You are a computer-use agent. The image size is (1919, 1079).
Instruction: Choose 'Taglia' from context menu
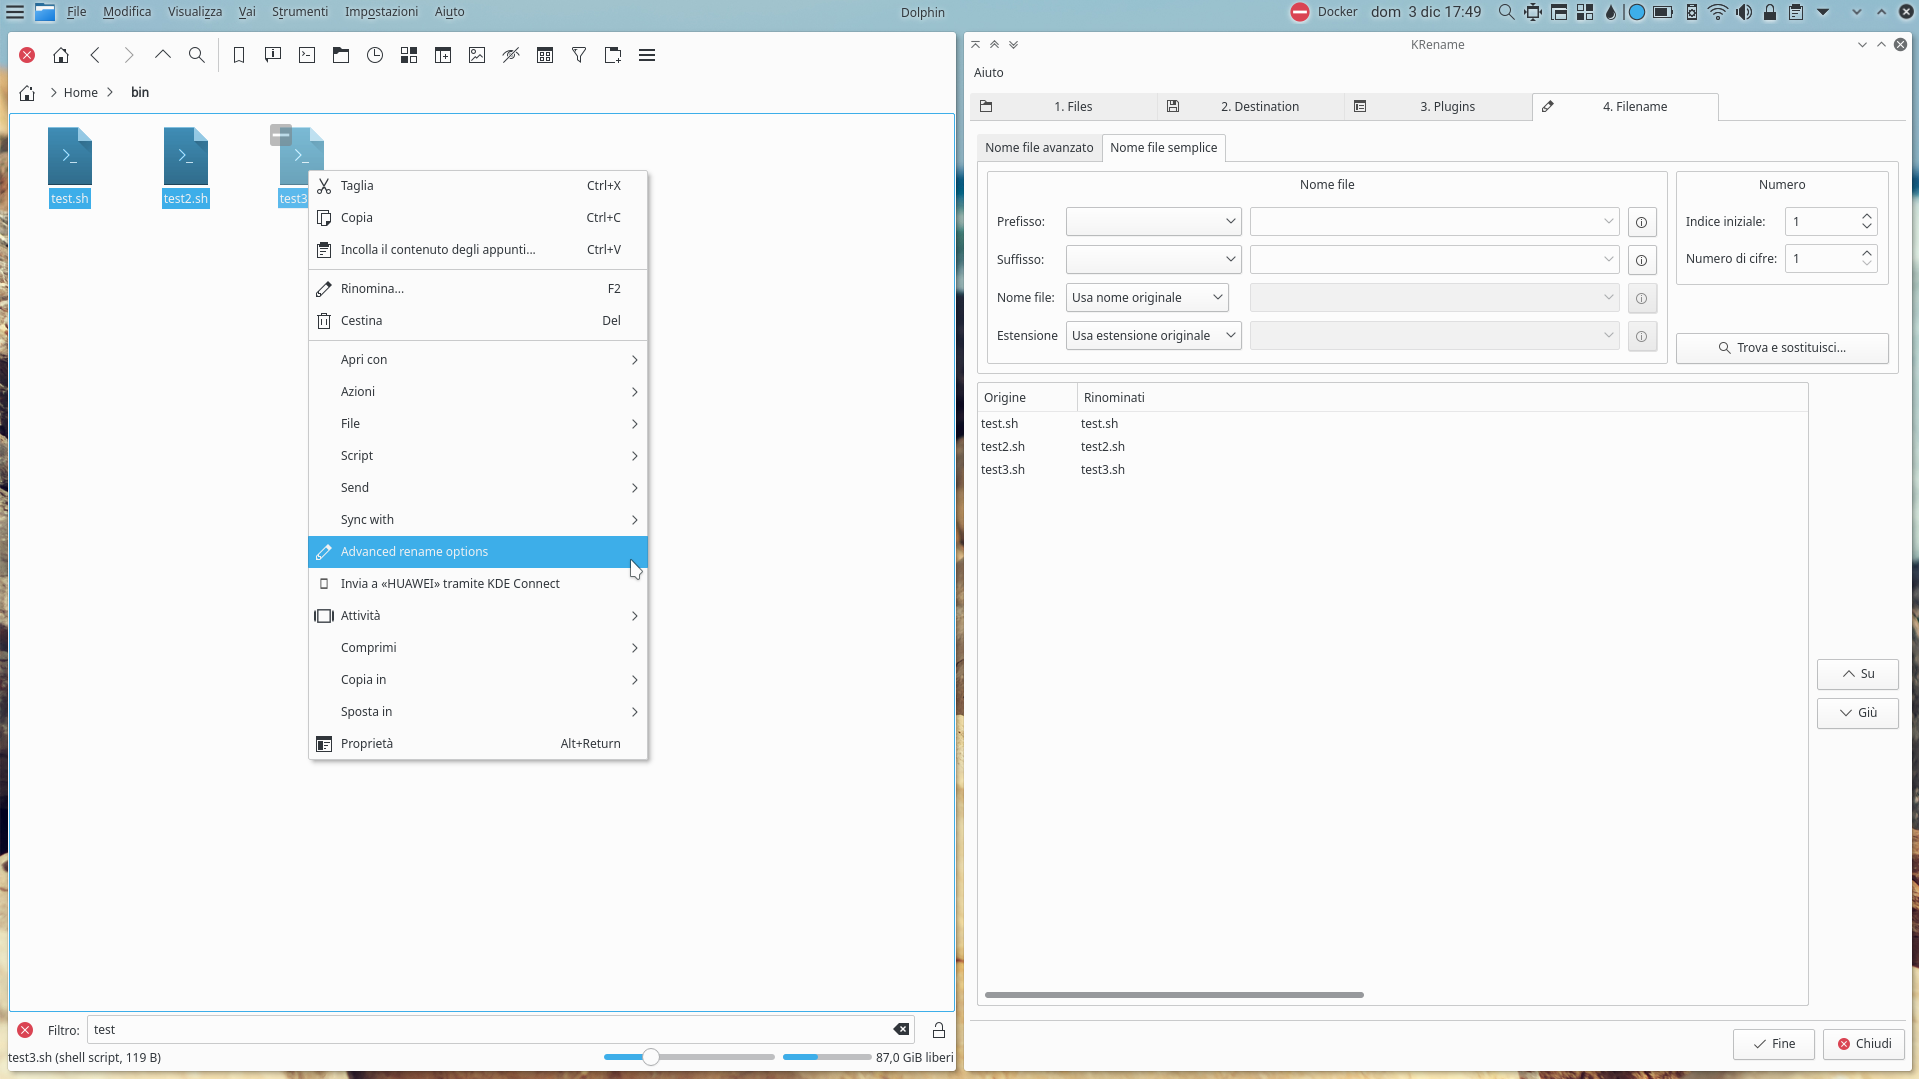click(478, 186)
